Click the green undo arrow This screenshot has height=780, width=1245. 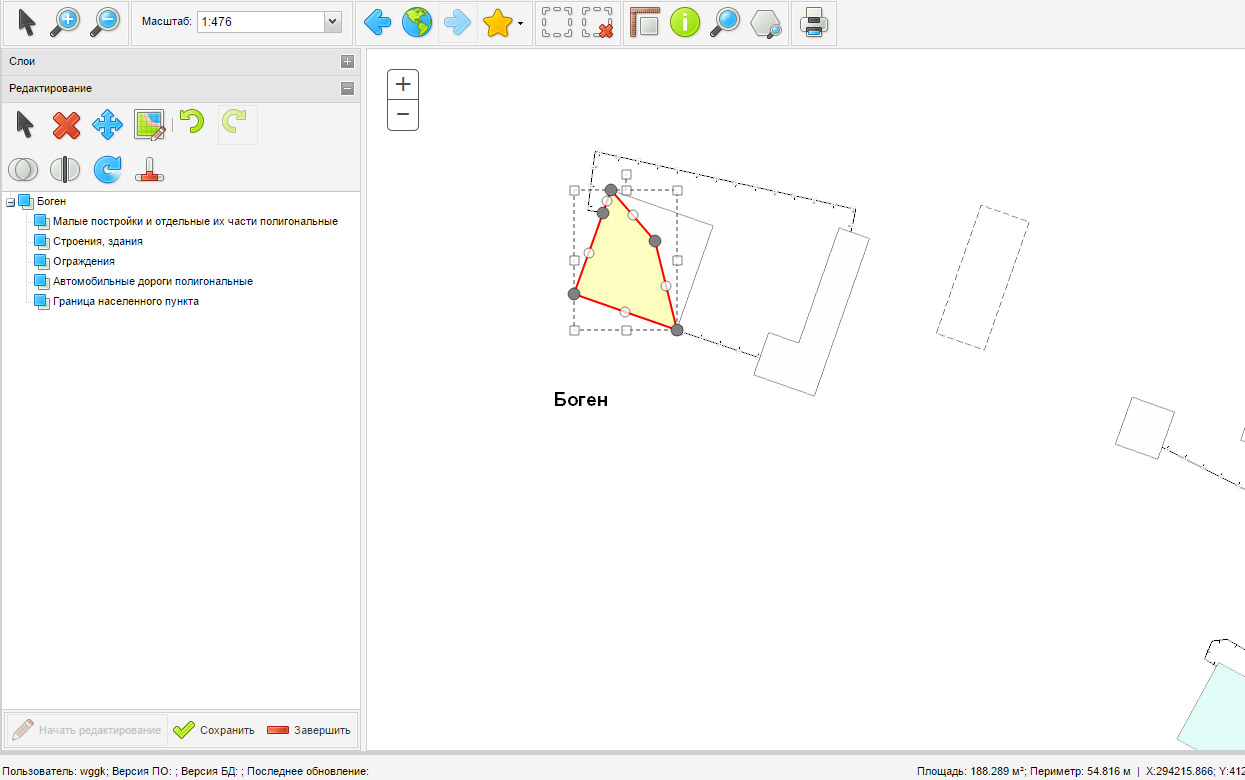tap(190, 123)
